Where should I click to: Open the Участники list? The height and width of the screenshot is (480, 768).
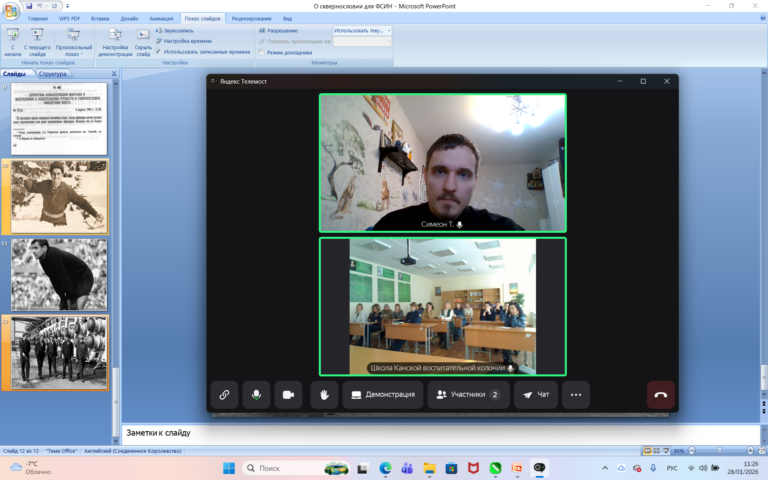[x=468, y=395]
